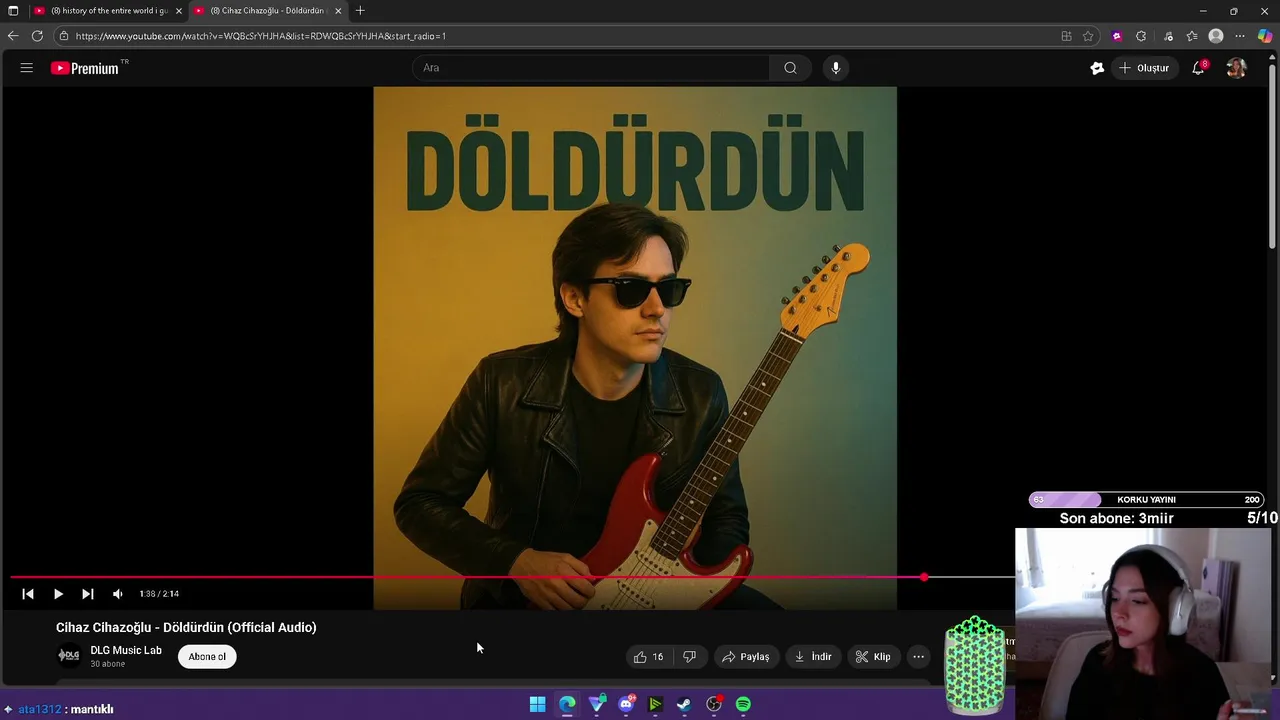1280x720 pixels.
Task: Open the browser profile icon
Action: 1216,36
